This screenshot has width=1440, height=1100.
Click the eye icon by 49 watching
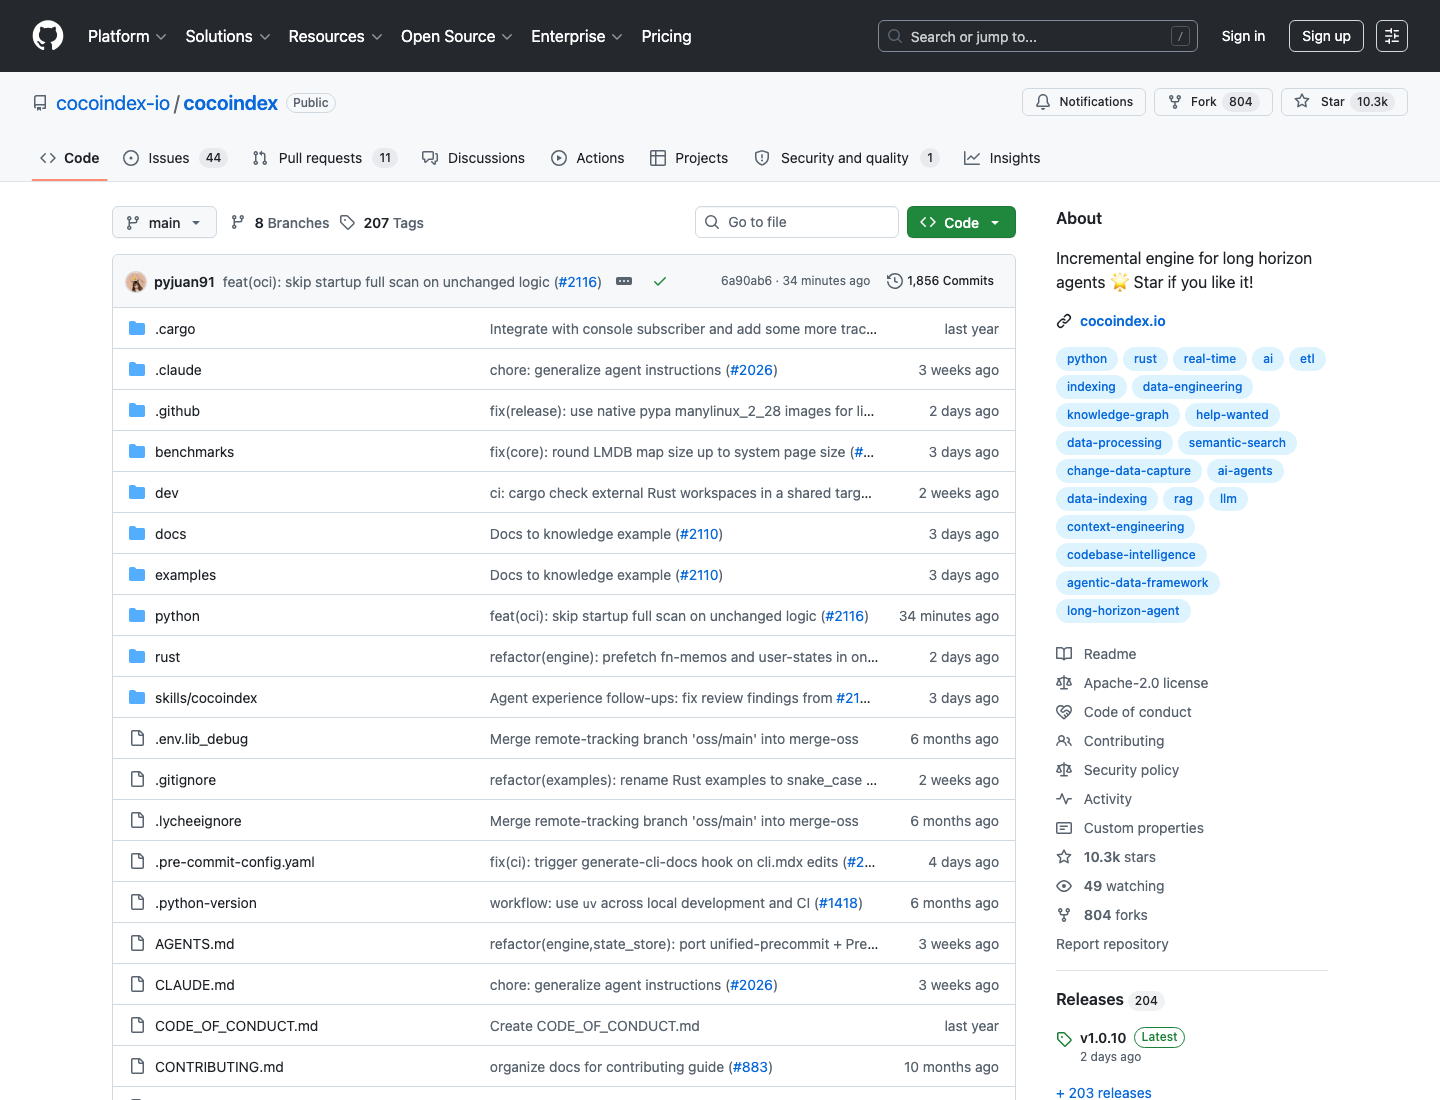pyautogui.click(x=1064, y=886)
